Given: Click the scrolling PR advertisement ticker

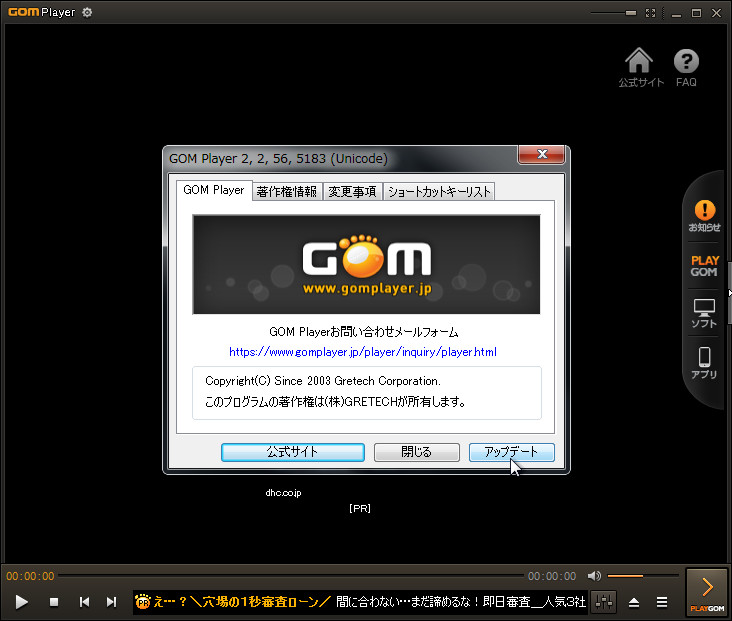Looking at the screenshot, I should point(359,602).
